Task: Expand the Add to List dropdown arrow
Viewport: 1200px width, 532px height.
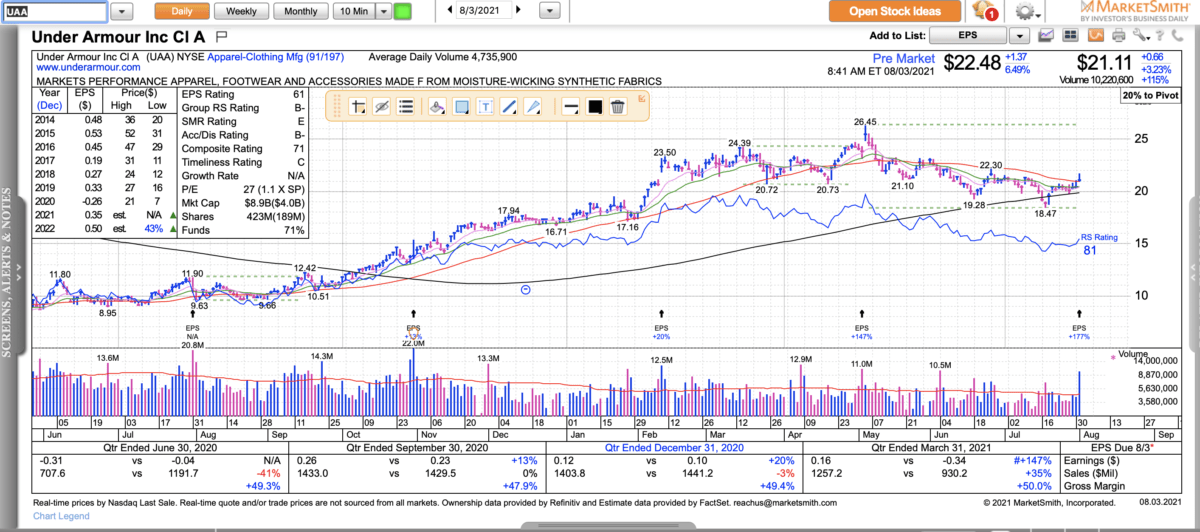Action: tap(1019, 35)
